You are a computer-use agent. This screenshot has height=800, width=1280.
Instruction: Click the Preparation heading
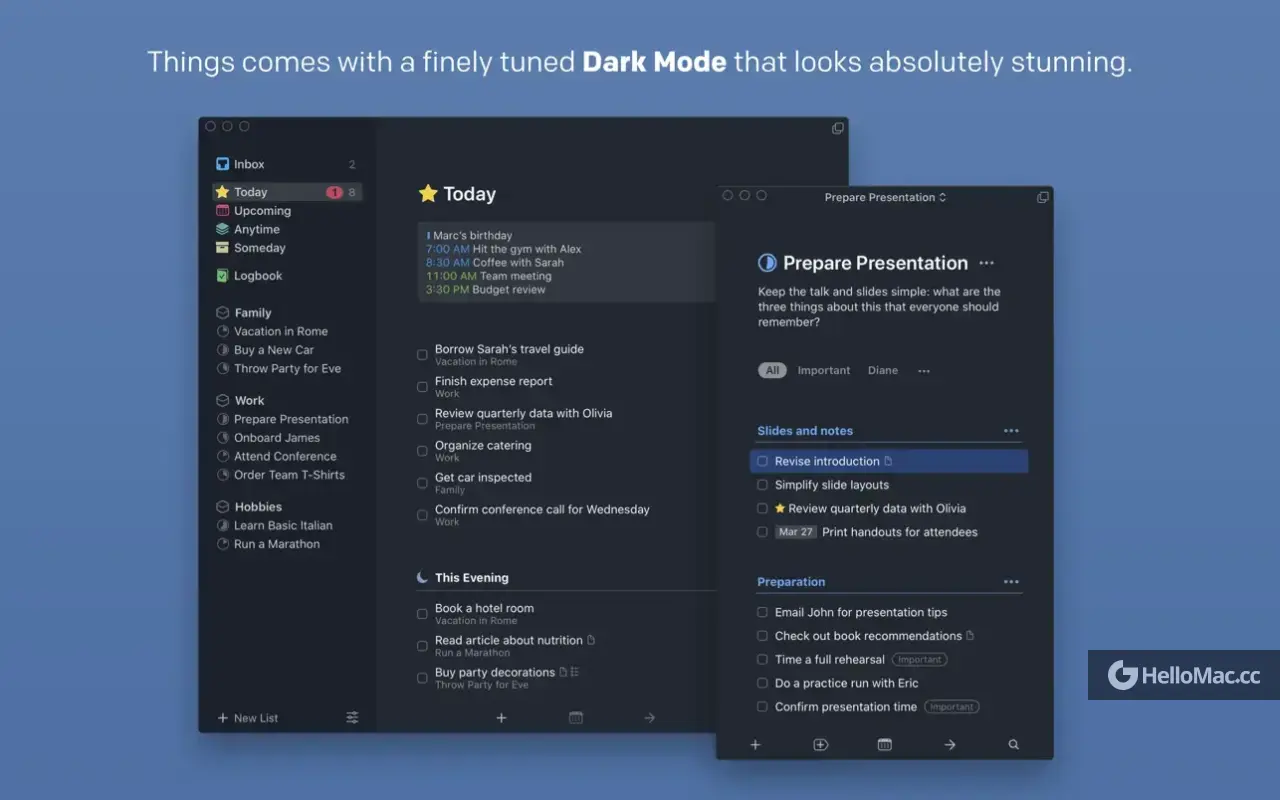(791, 582)
